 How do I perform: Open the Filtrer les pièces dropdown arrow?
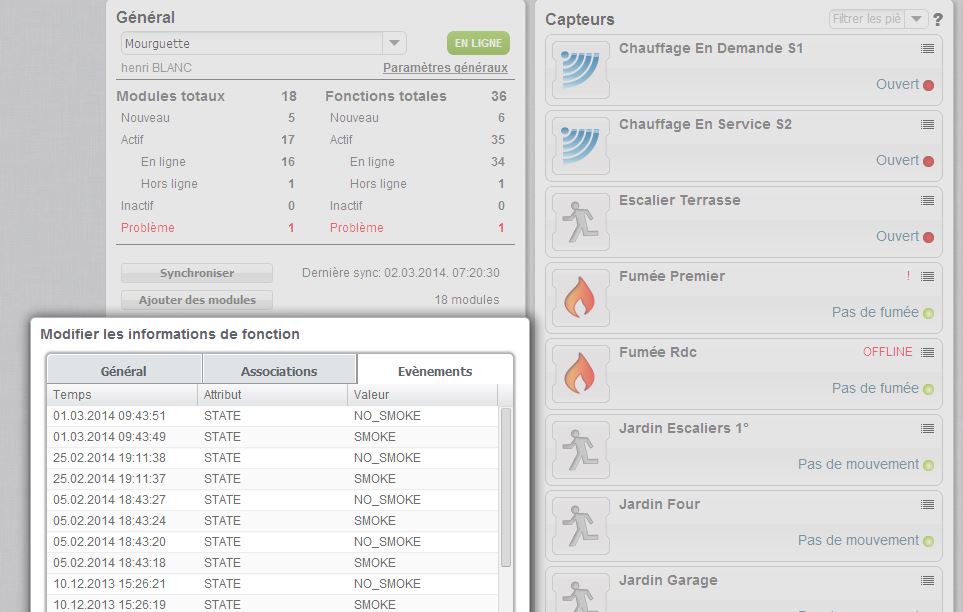[x=916, y=19]
